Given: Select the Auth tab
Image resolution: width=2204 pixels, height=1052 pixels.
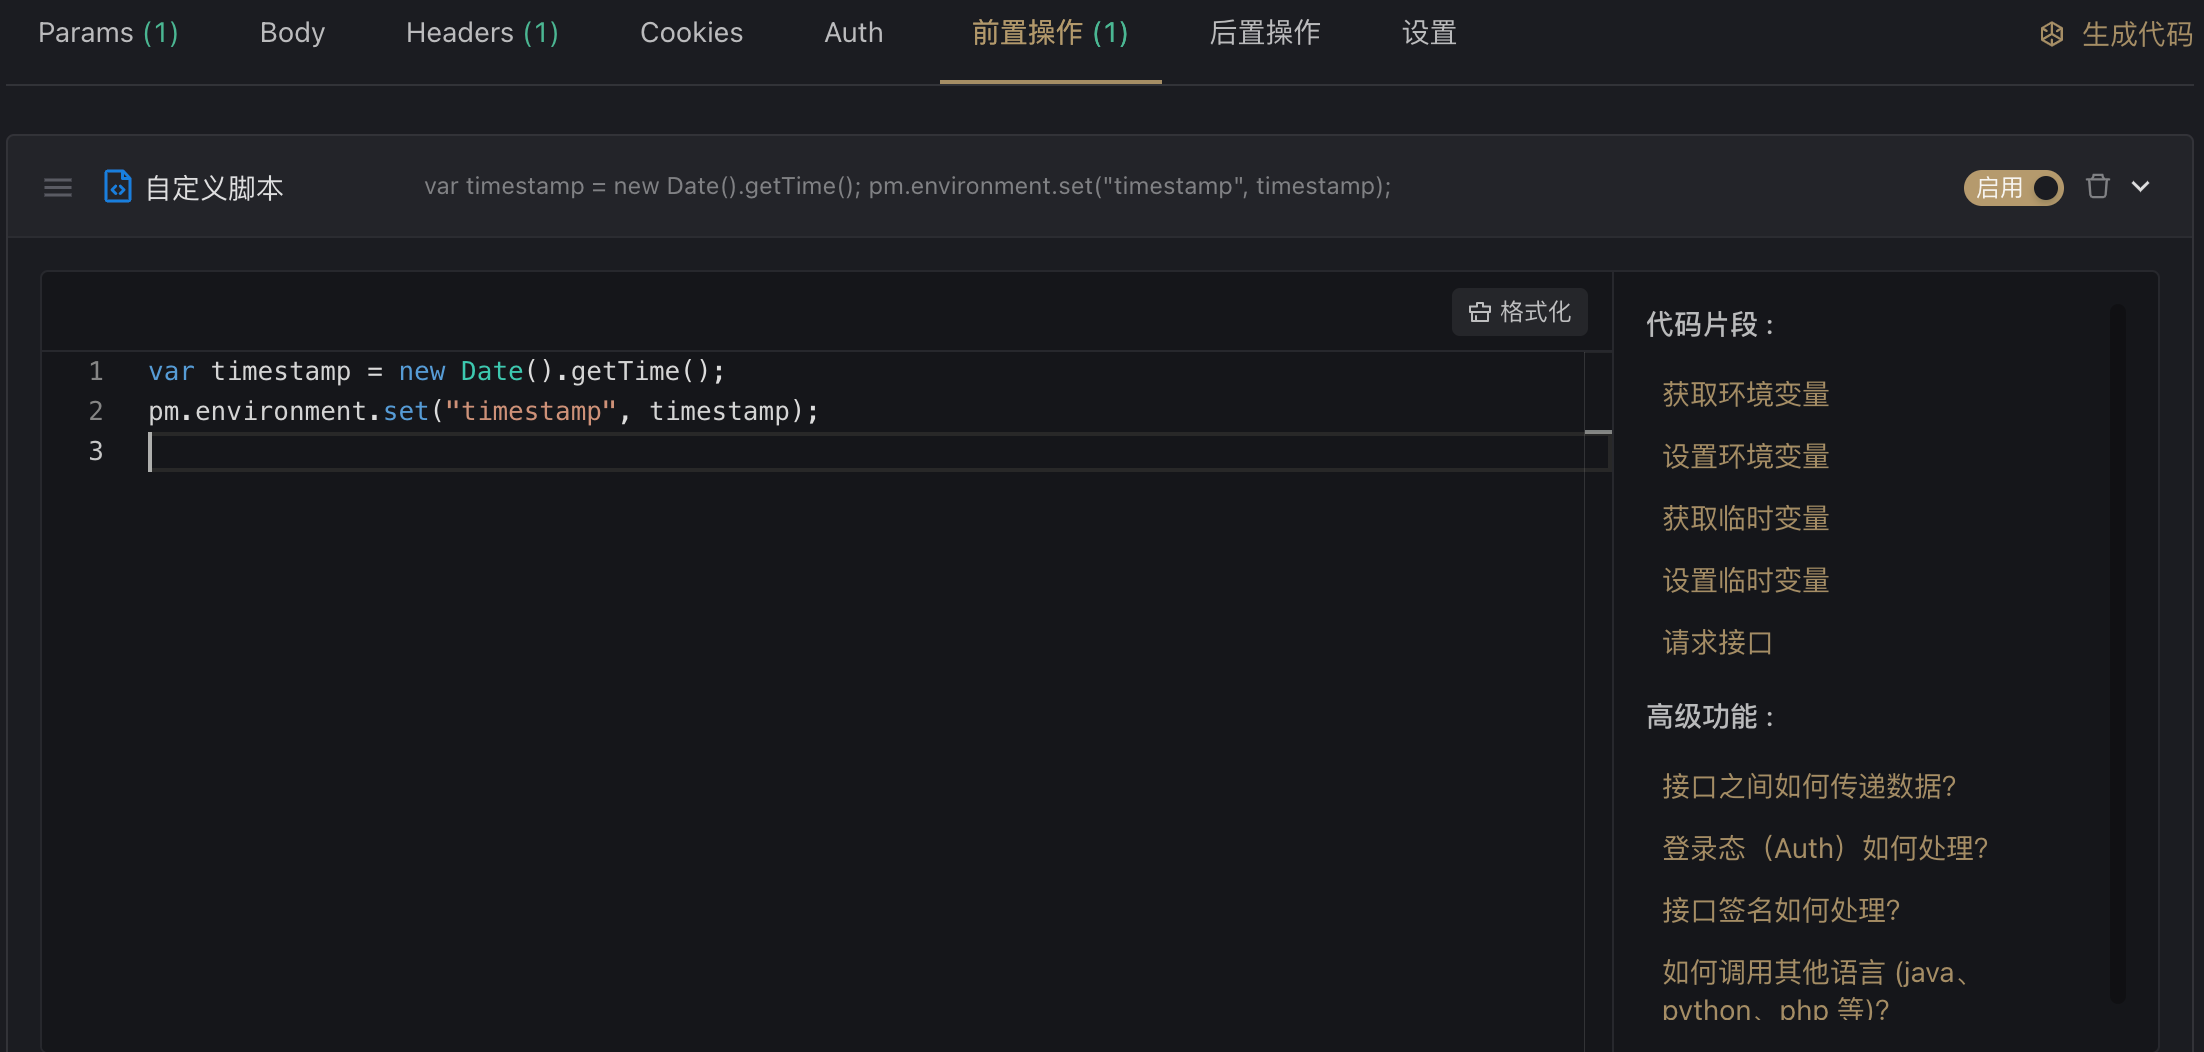Looking at the screenshot, I should pos(853,33).
